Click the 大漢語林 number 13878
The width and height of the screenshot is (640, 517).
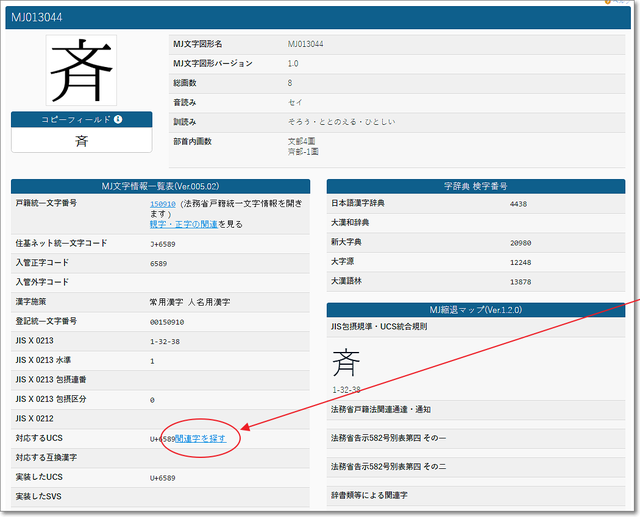click(521, 282)
